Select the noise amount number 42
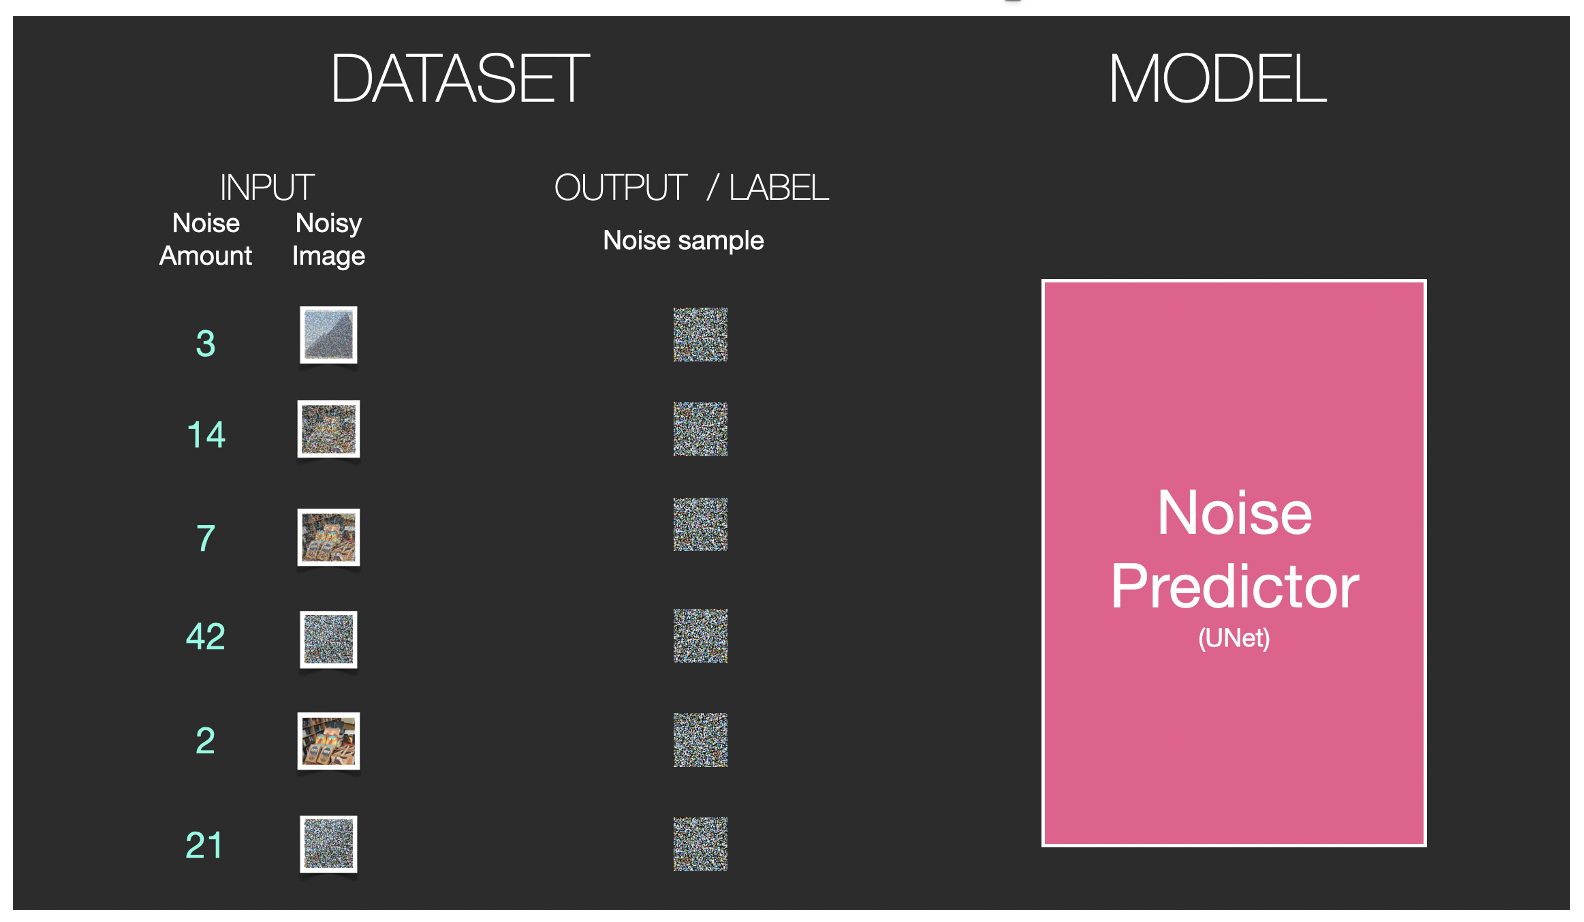Image resolution: width=1584 pixels, height=922 pixels. click(x=206, y=637)
